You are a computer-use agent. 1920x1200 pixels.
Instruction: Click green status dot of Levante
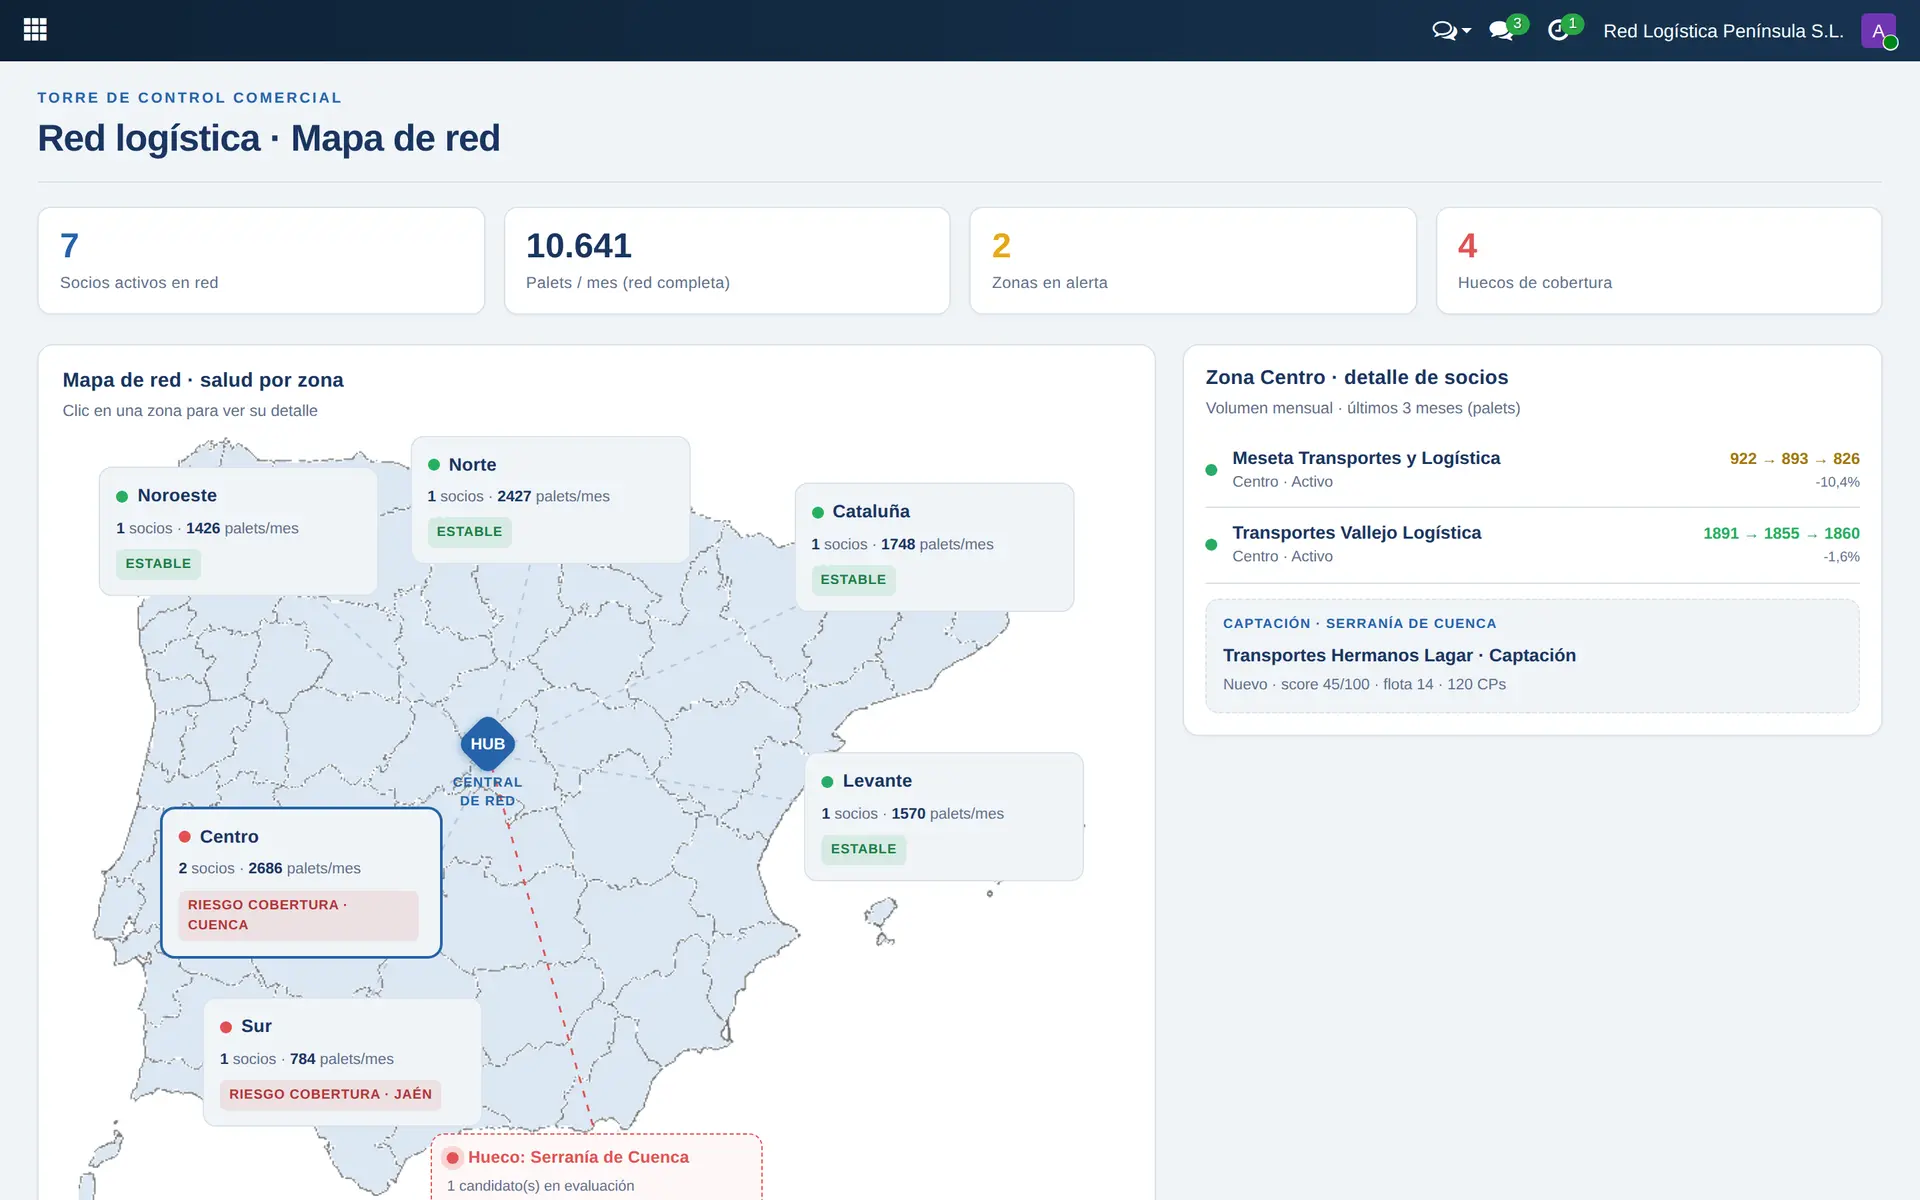pyautogui.click(x=827, y=782)
